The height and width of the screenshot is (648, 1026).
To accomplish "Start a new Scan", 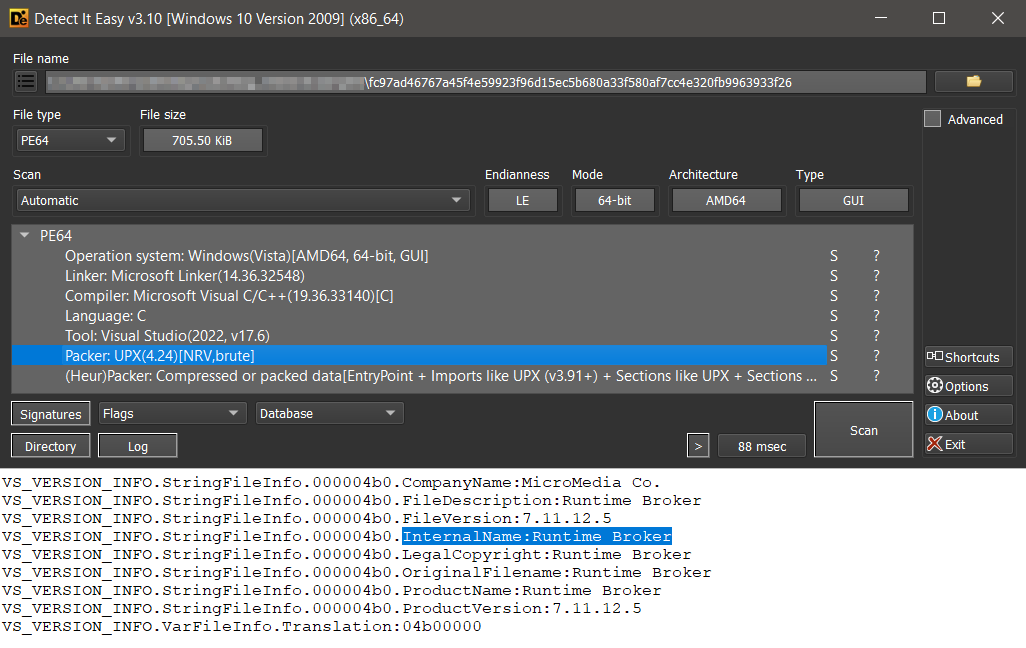I will coord(862,429).
